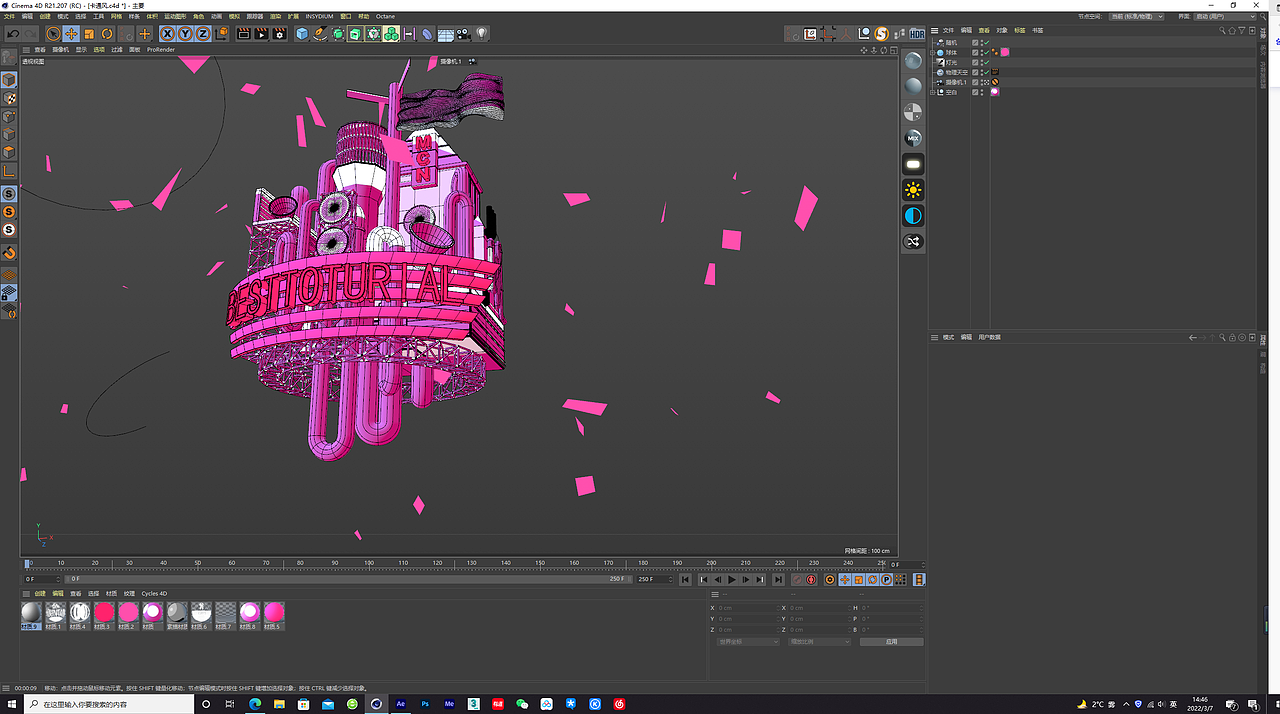The image size is (1280, 714).
Task: Expand the 空白 null object node
Action: pos(932,92)
